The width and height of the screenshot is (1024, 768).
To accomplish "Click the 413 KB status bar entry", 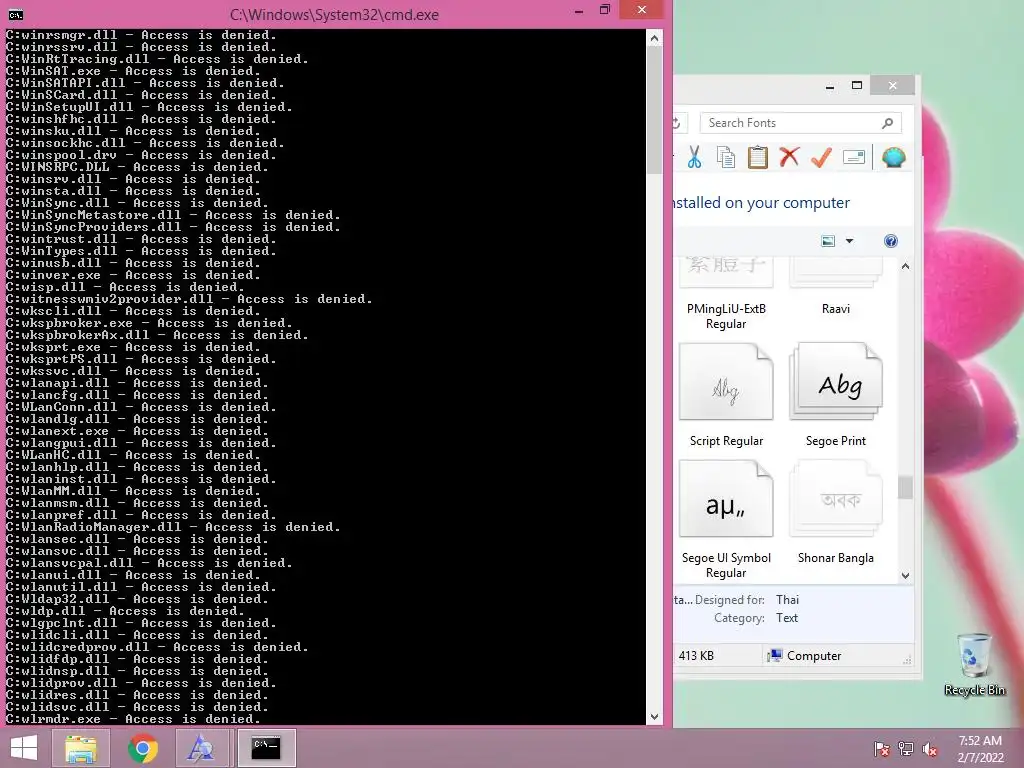I will coord(696,656).
